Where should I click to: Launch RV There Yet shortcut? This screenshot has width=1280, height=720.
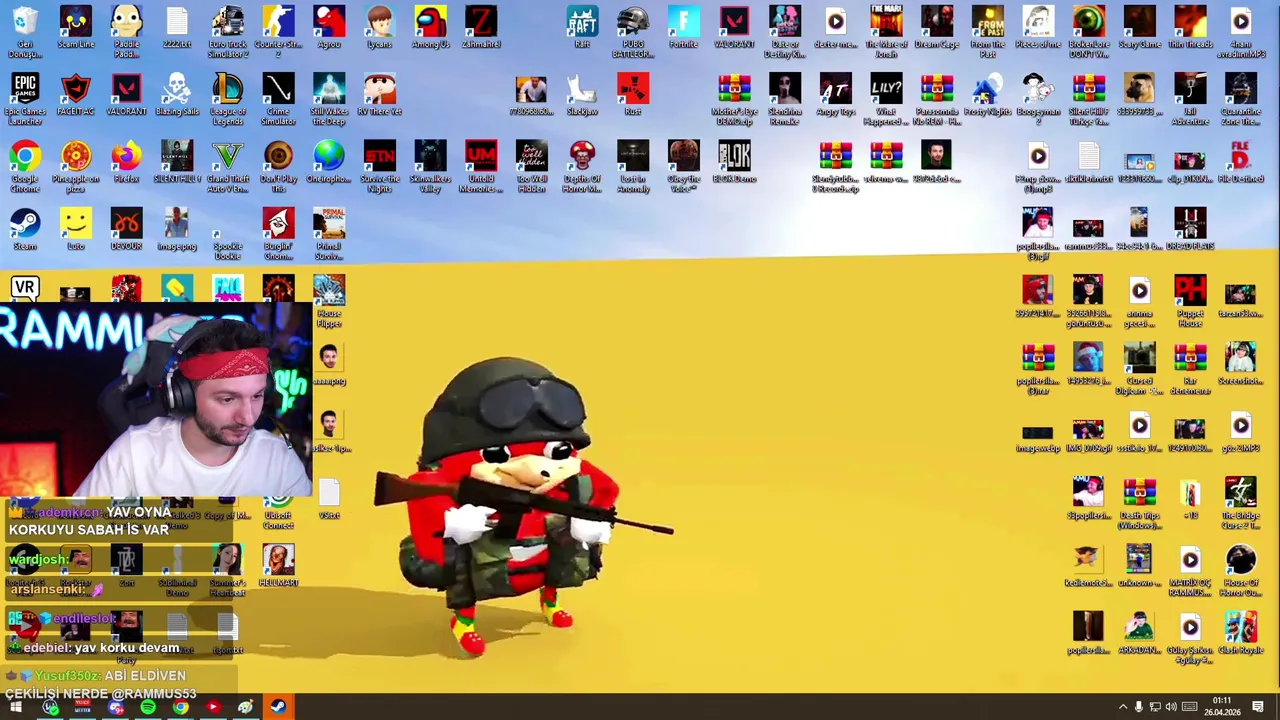pyautogui.click(x=380, y=95)
